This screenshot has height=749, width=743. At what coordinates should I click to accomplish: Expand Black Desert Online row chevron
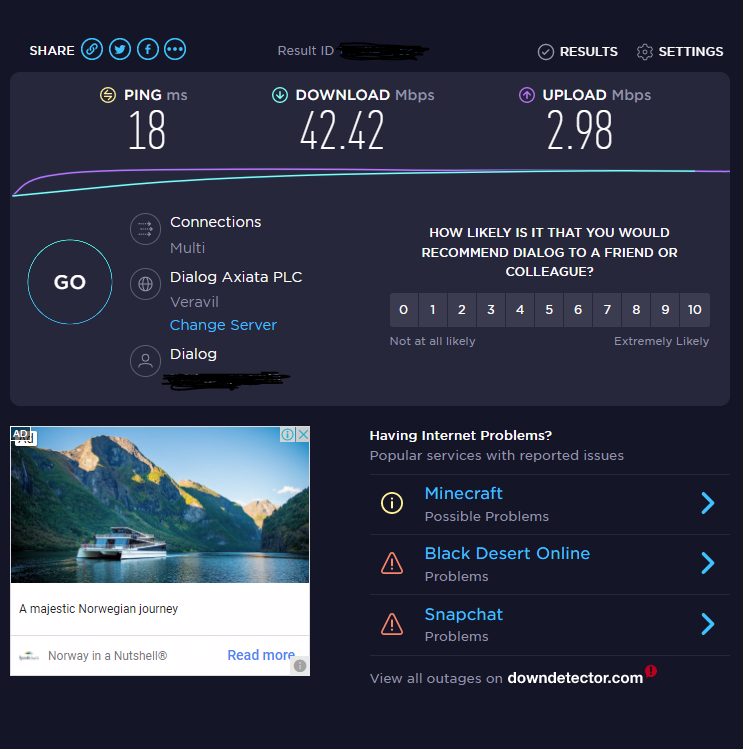(708, 563)
